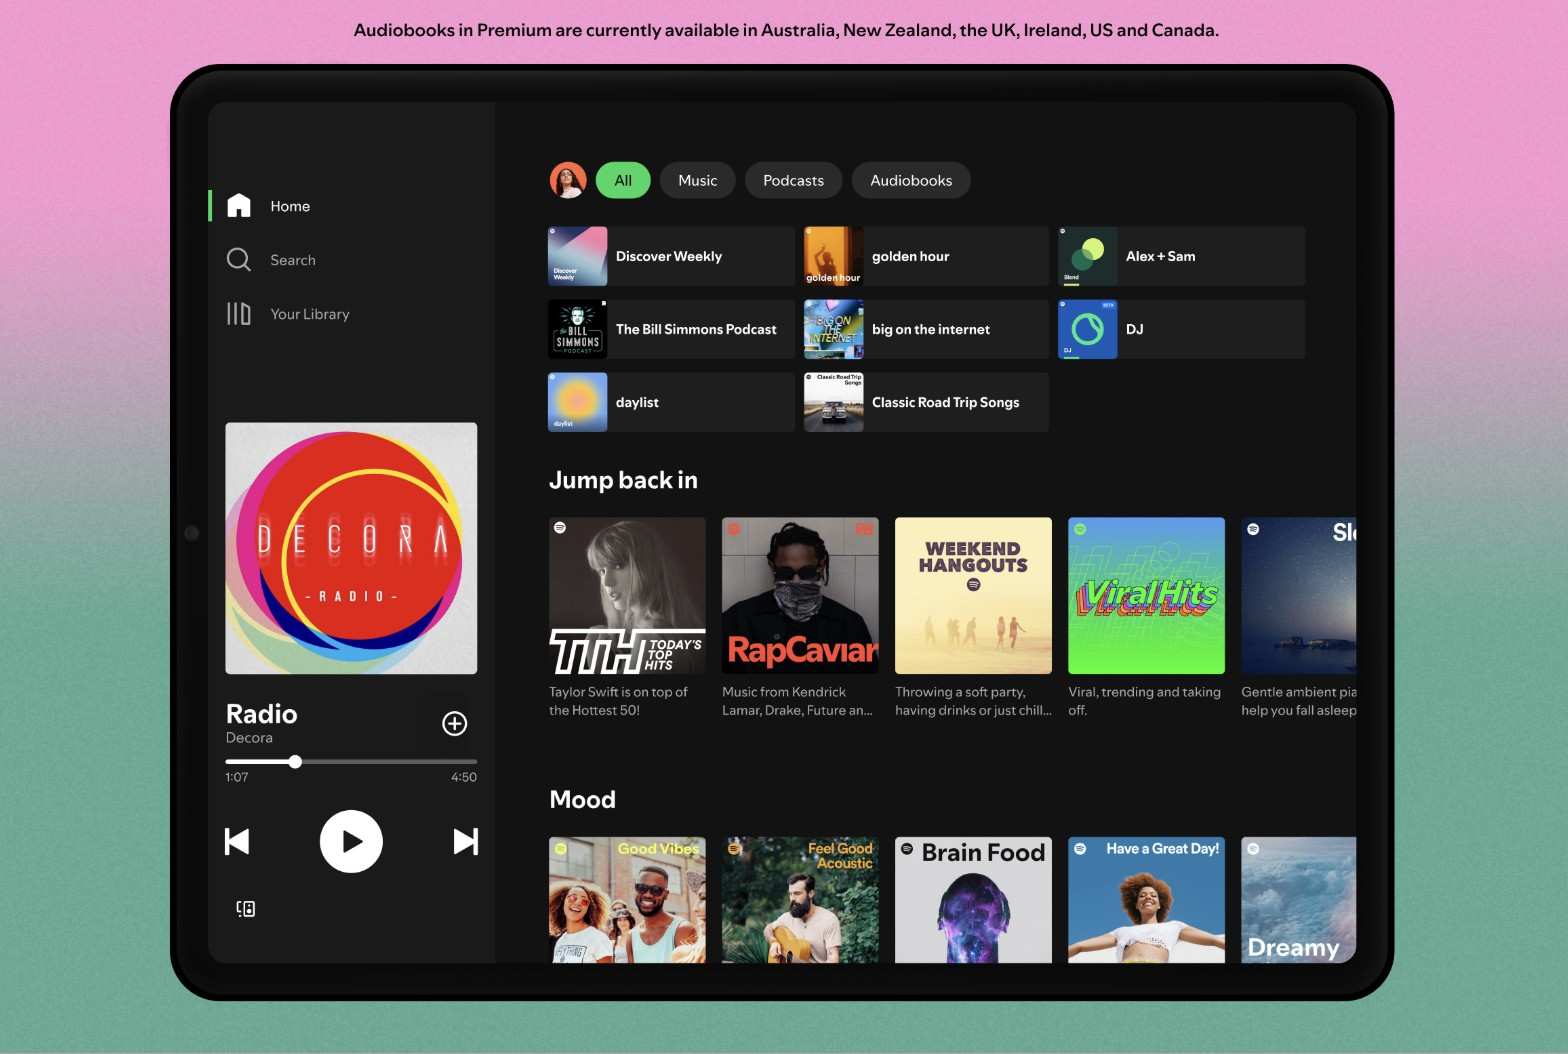
Task: Open the Home icon in sidebar
Action: click(239, 206)
